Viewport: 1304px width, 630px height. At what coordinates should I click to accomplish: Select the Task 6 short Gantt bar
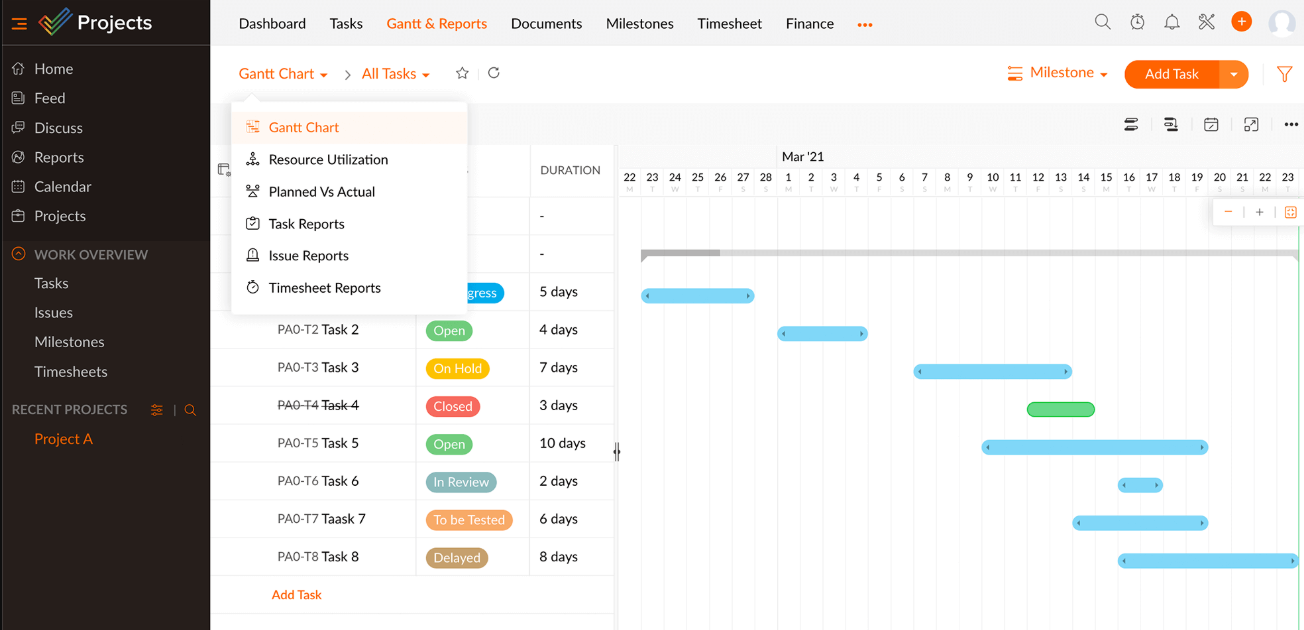tap(1140, 485)
